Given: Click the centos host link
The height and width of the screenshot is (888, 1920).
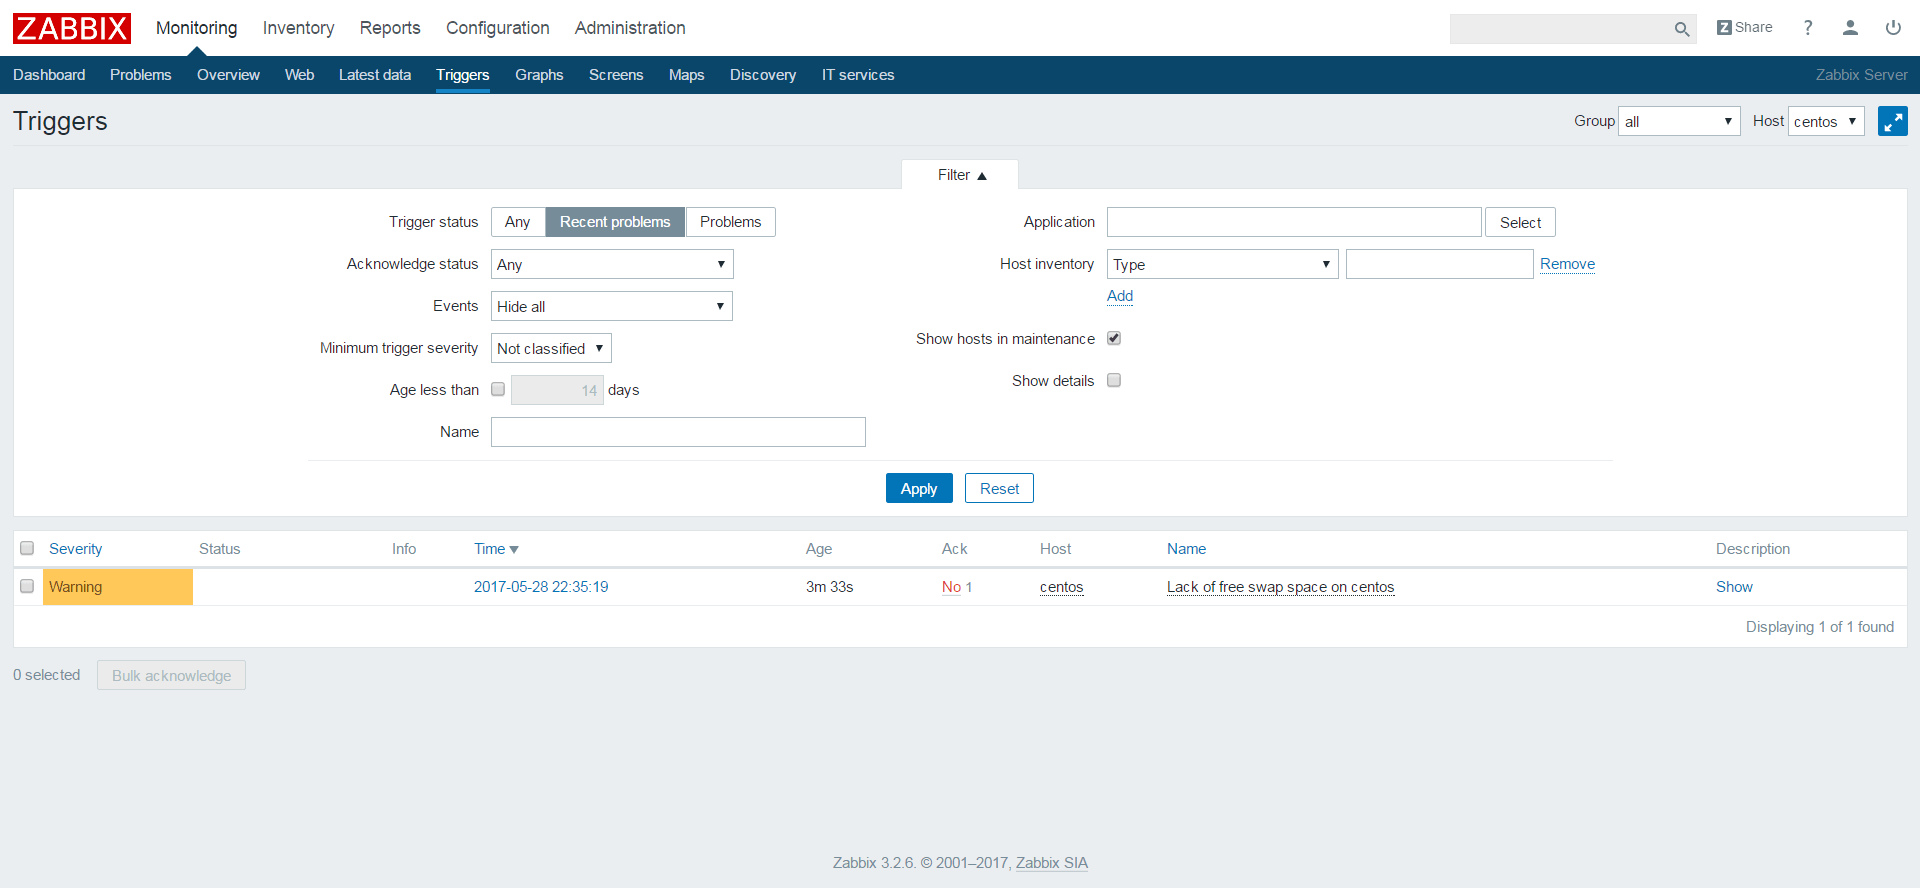Looking at the screenshot, I should tap(1061, 587).
